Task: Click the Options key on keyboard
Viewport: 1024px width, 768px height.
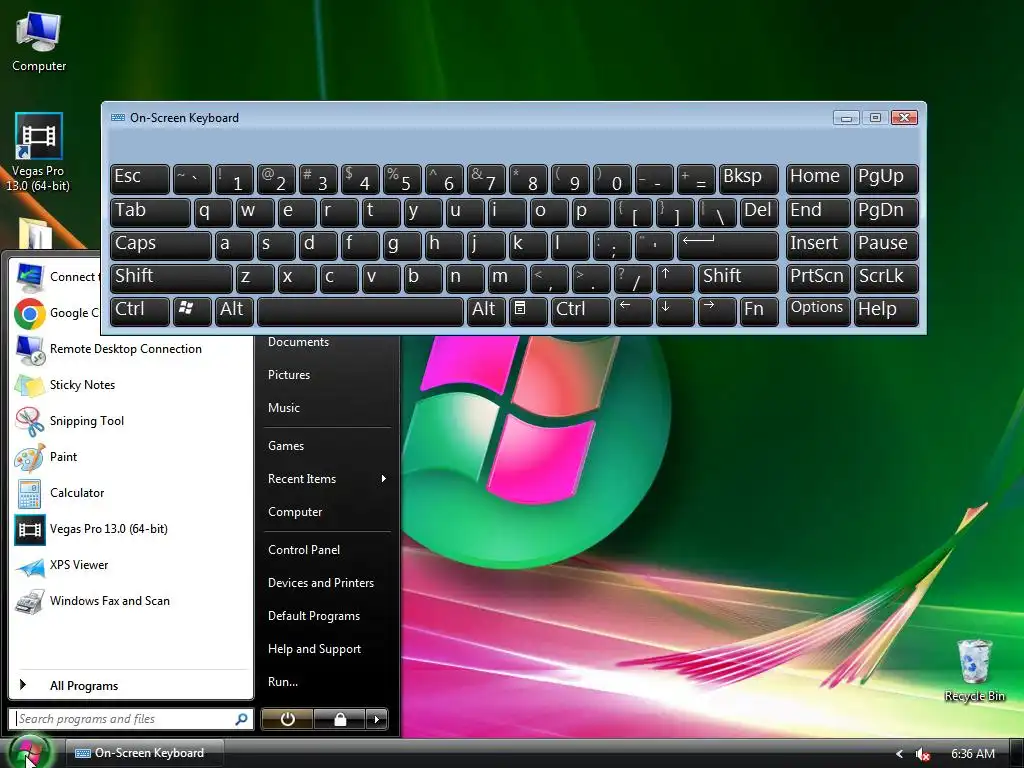Action: 818,311
